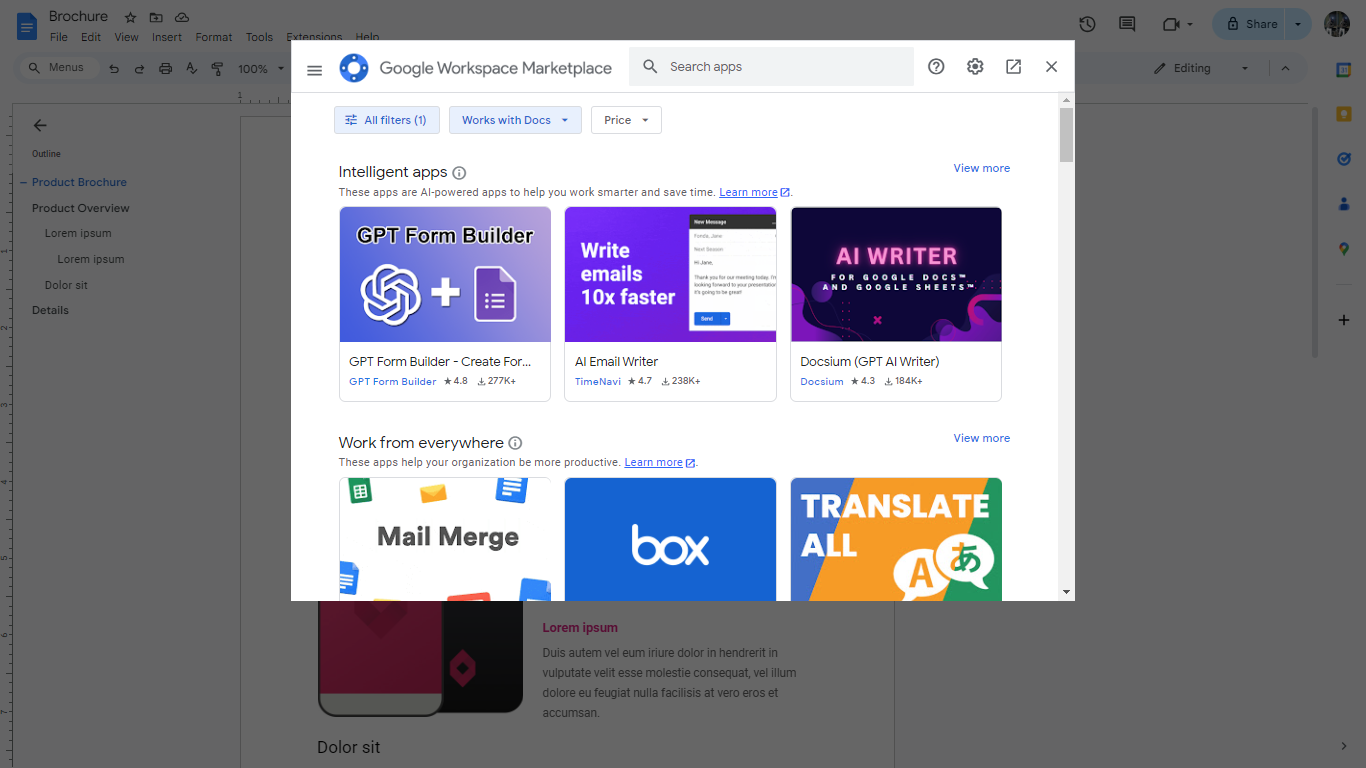Click the Intelligent apps info icon

point(459,173)
